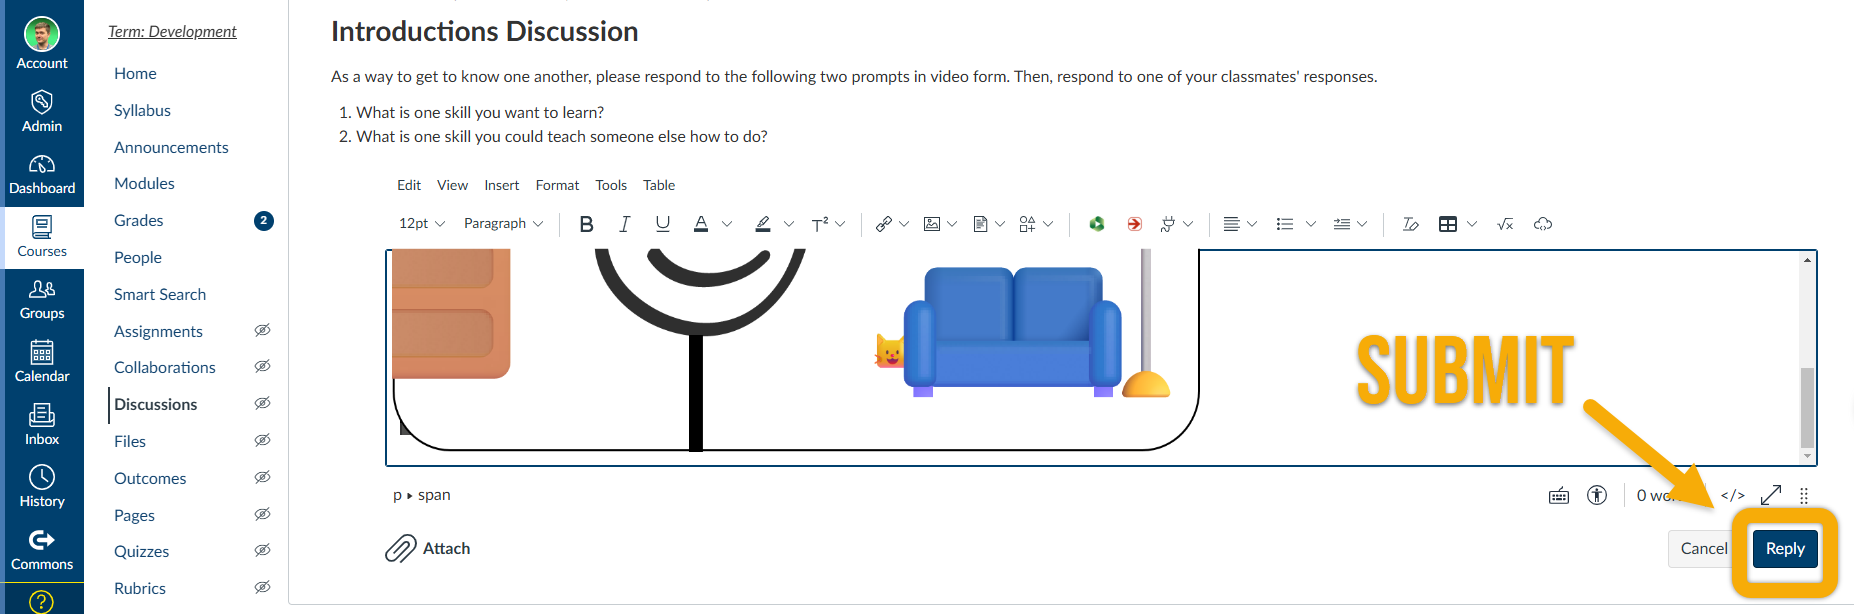
Task: Click the accessibility checker icon
Action: 1597,495
